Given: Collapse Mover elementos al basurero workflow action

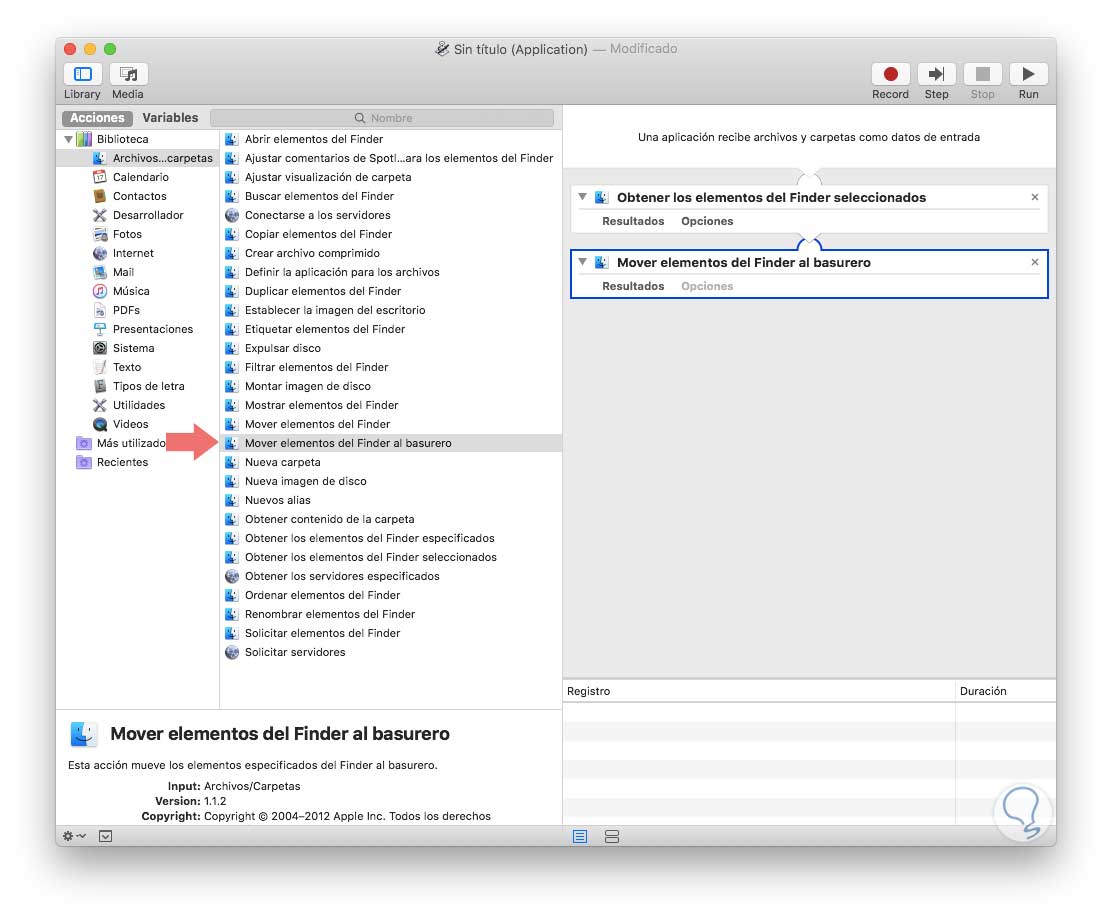Looking at the screenshot, I should tap(582, 262).
